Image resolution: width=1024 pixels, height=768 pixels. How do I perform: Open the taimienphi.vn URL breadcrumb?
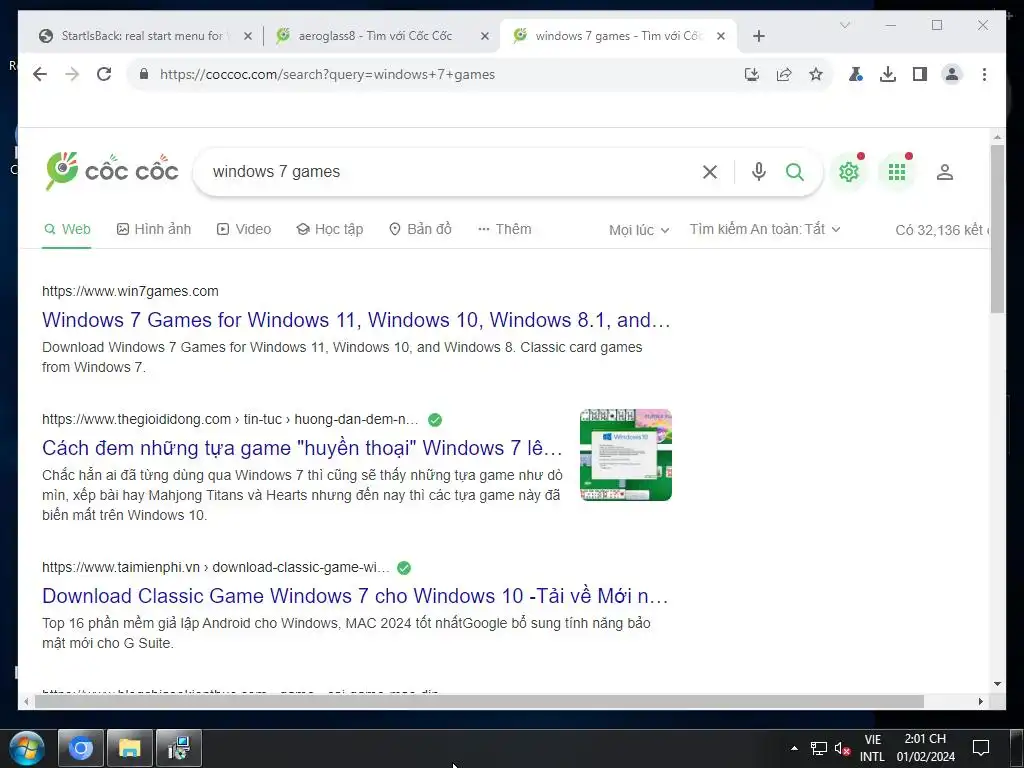[216, 568]
